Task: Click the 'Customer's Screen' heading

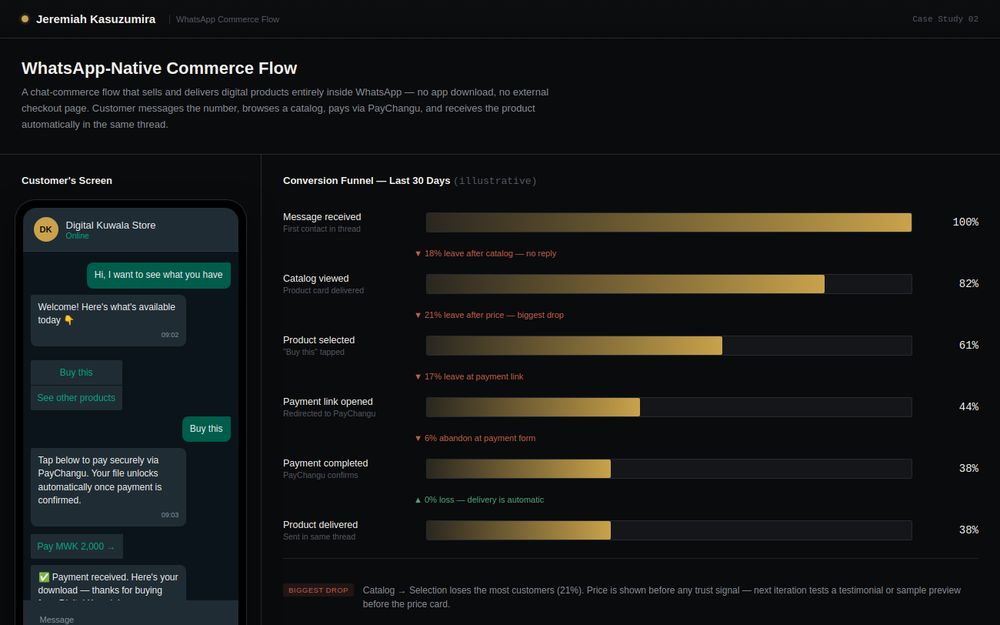Action: (67, 180)
